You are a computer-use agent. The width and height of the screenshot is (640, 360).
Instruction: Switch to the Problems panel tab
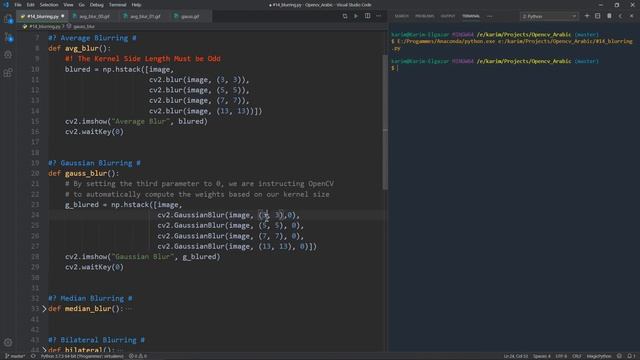coord(424,16)
